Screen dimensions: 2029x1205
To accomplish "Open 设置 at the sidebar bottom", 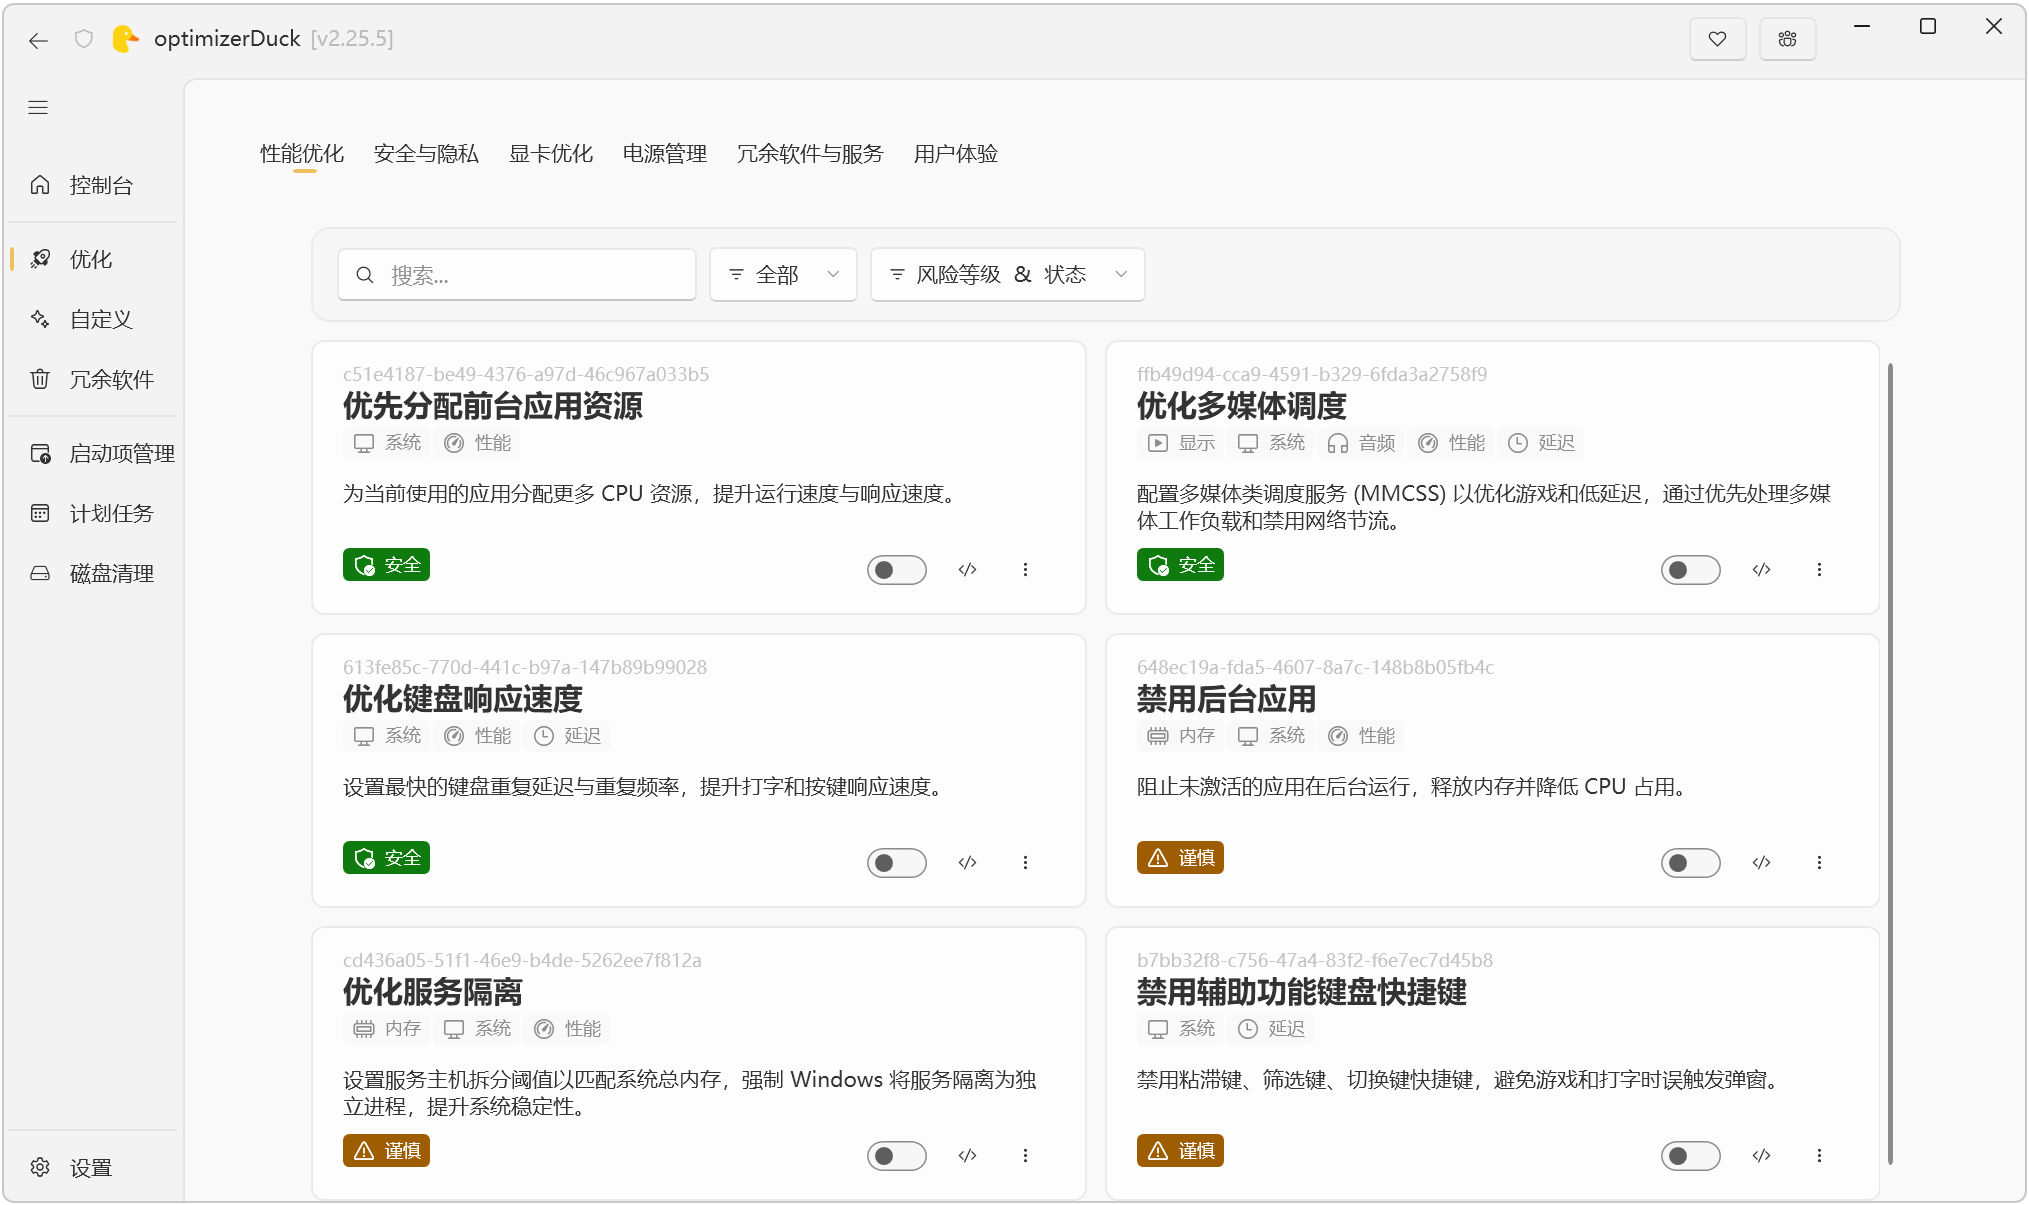I will point(94,1167).
